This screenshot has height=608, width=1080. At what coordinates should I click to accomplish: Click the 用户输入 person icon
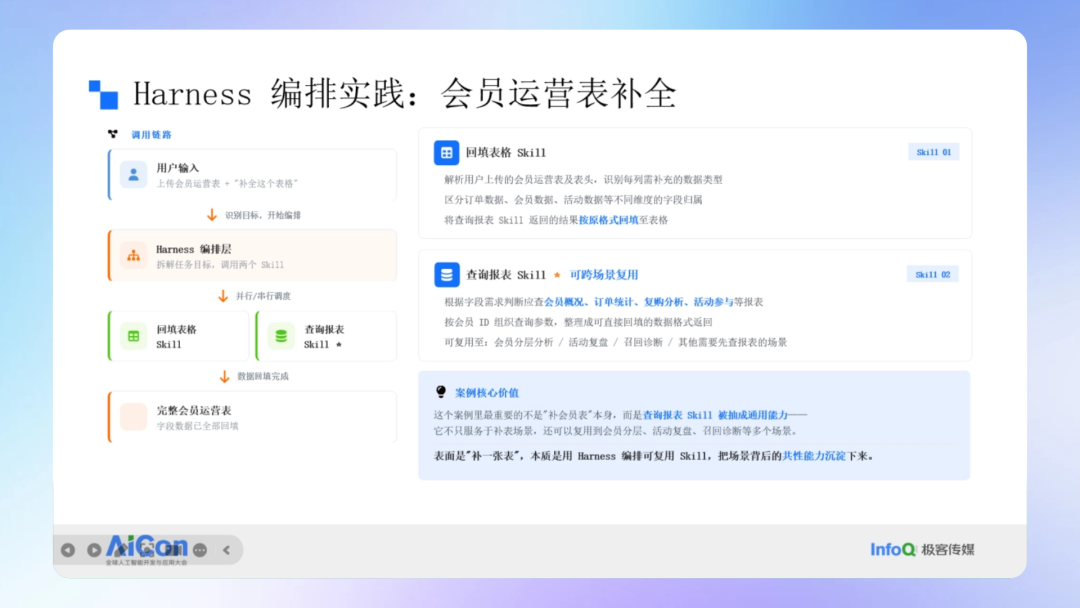click(x=134, y=174)
